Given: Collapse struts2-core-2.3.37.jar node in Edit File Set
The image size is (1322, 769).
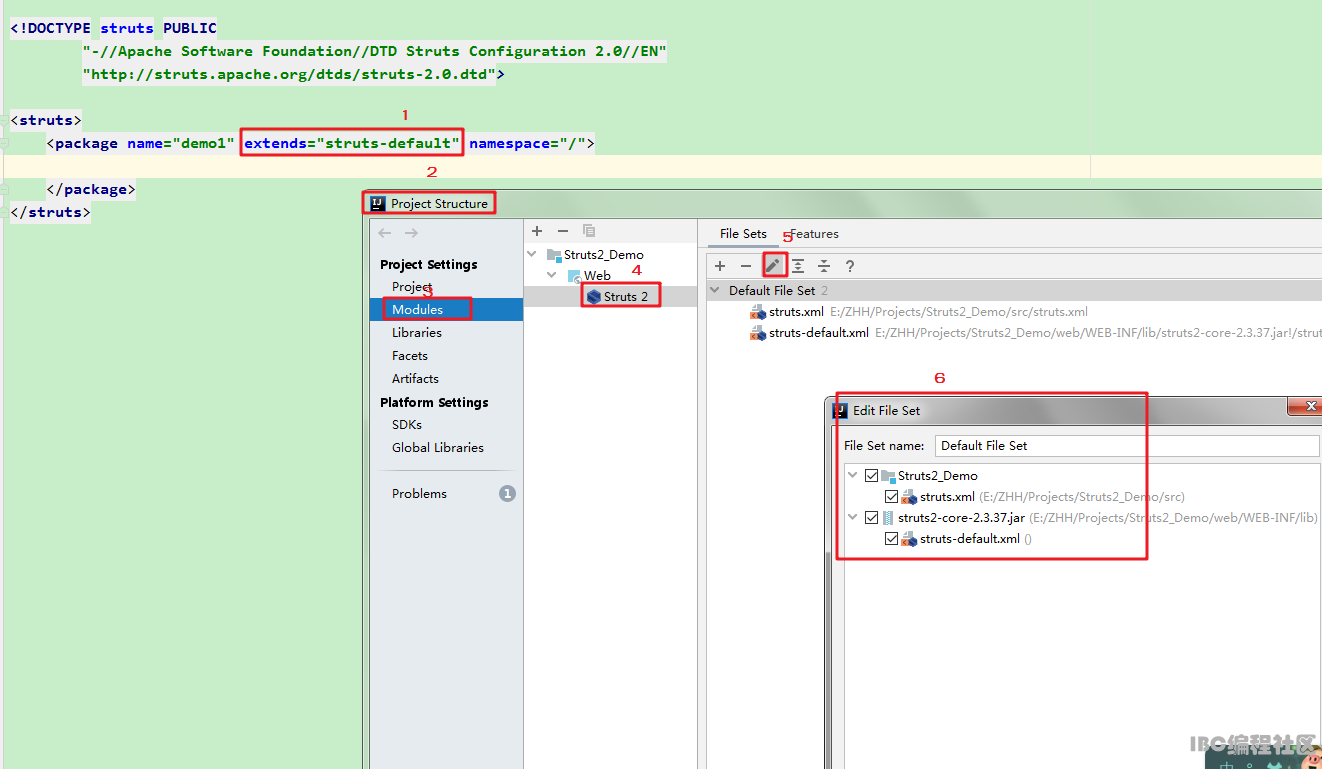Looking at the screenshot, I should click(x=853, y=518).
